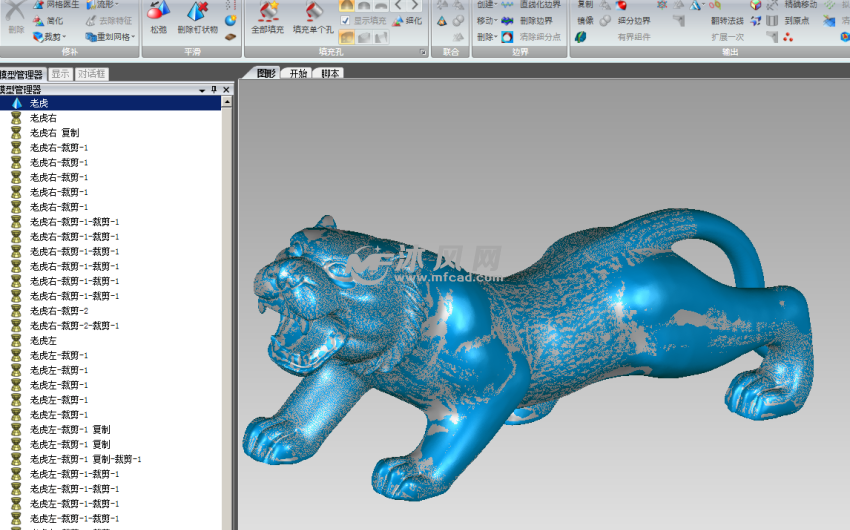Click the 删除边界 (Delete Boundary) icon
Screen dimensions: 850x530
[x=527, y=20]
